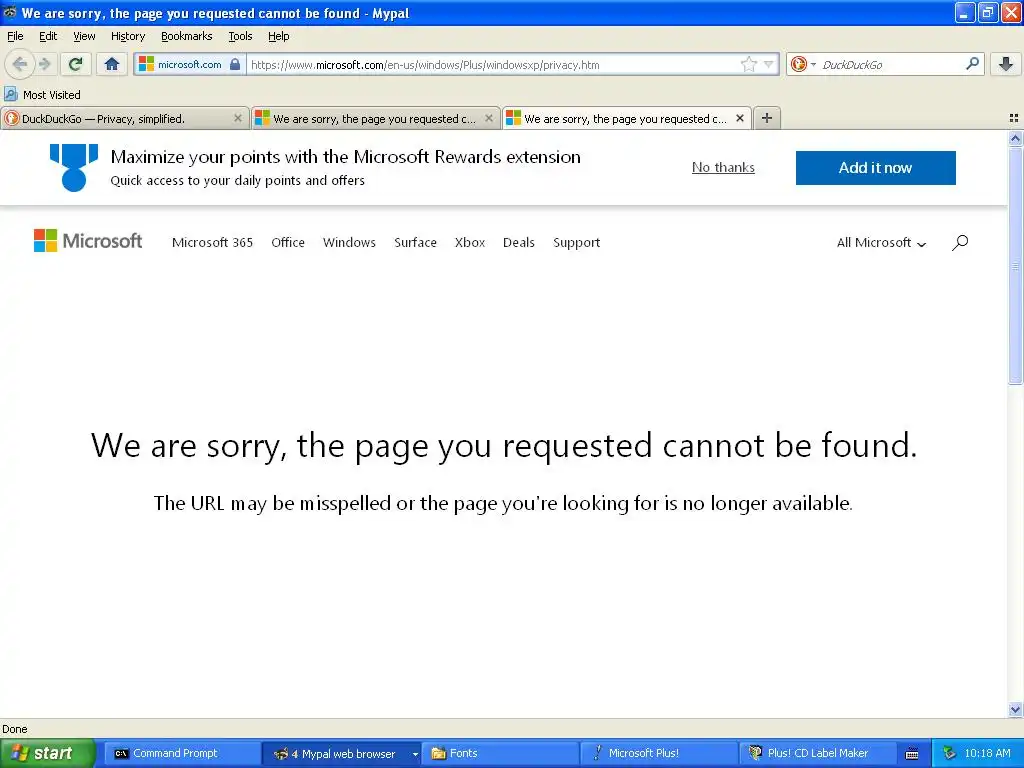Click the vertical scrollbar down arrow
This screenshot has height=768, width=1024.
(1015, 709)
